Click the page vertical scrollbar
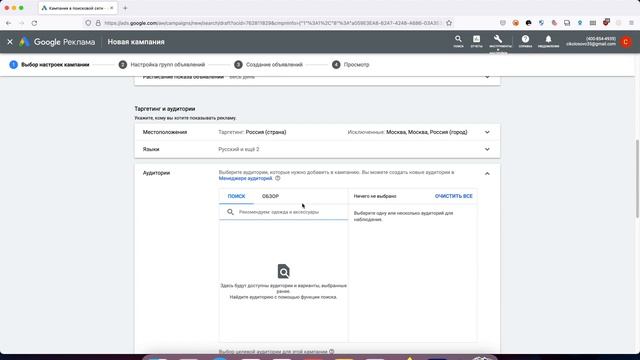The width and height of the screenshot is (640, 360). [637, 180]
